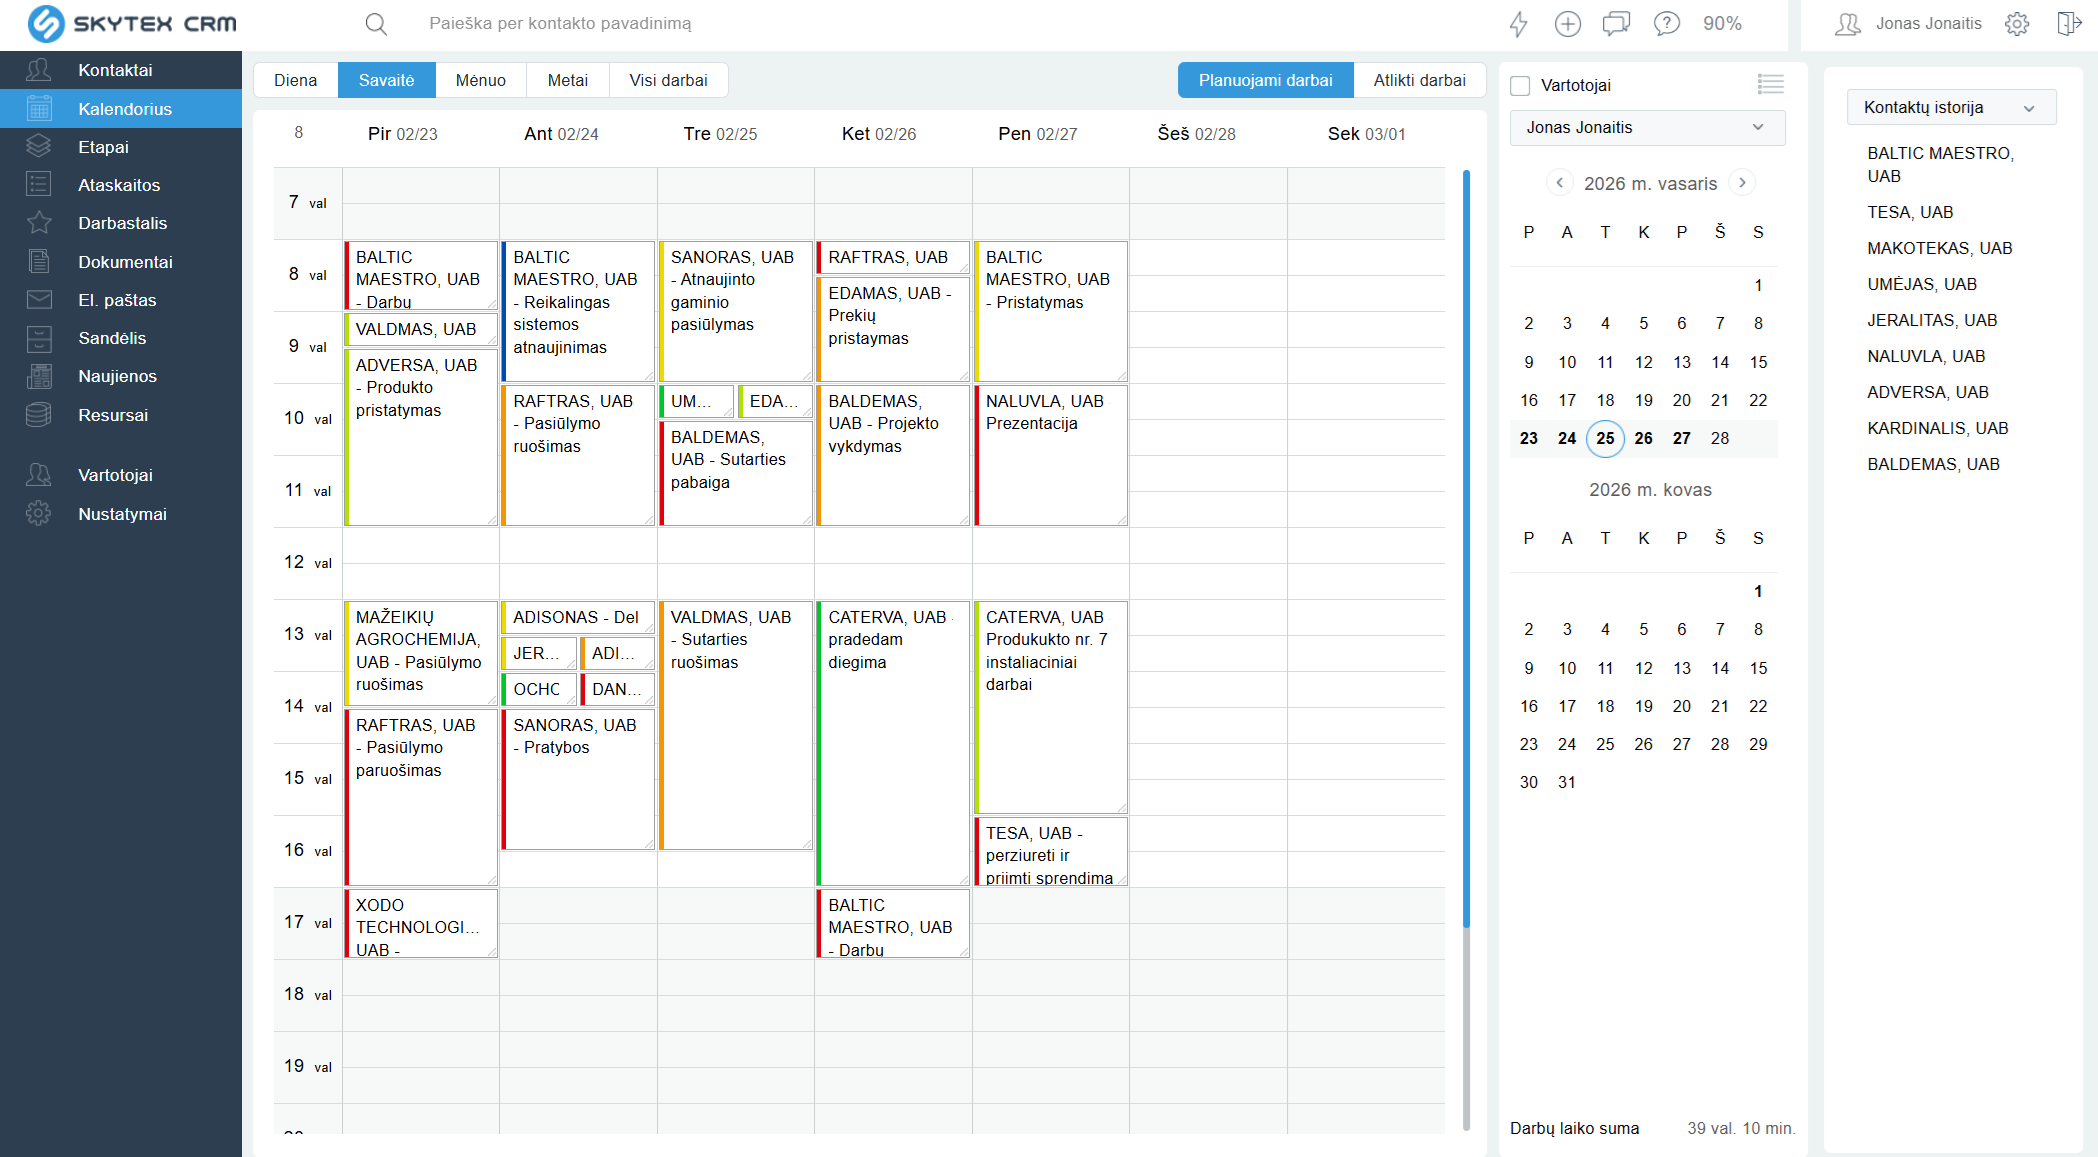Click the Sandėlis archive box icon
The image size is (2098, 1157).
click(x=39, y=338)
